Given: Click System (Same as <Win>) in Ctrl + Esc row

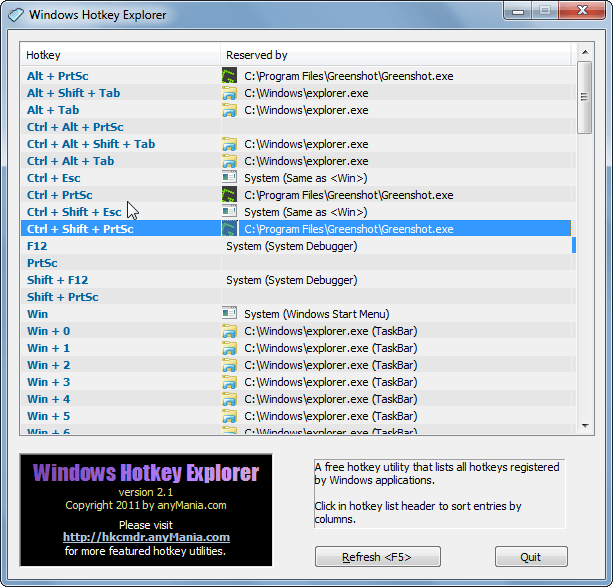Looking at the screenshot, I should pyautogui.click(x=306, y=178).
